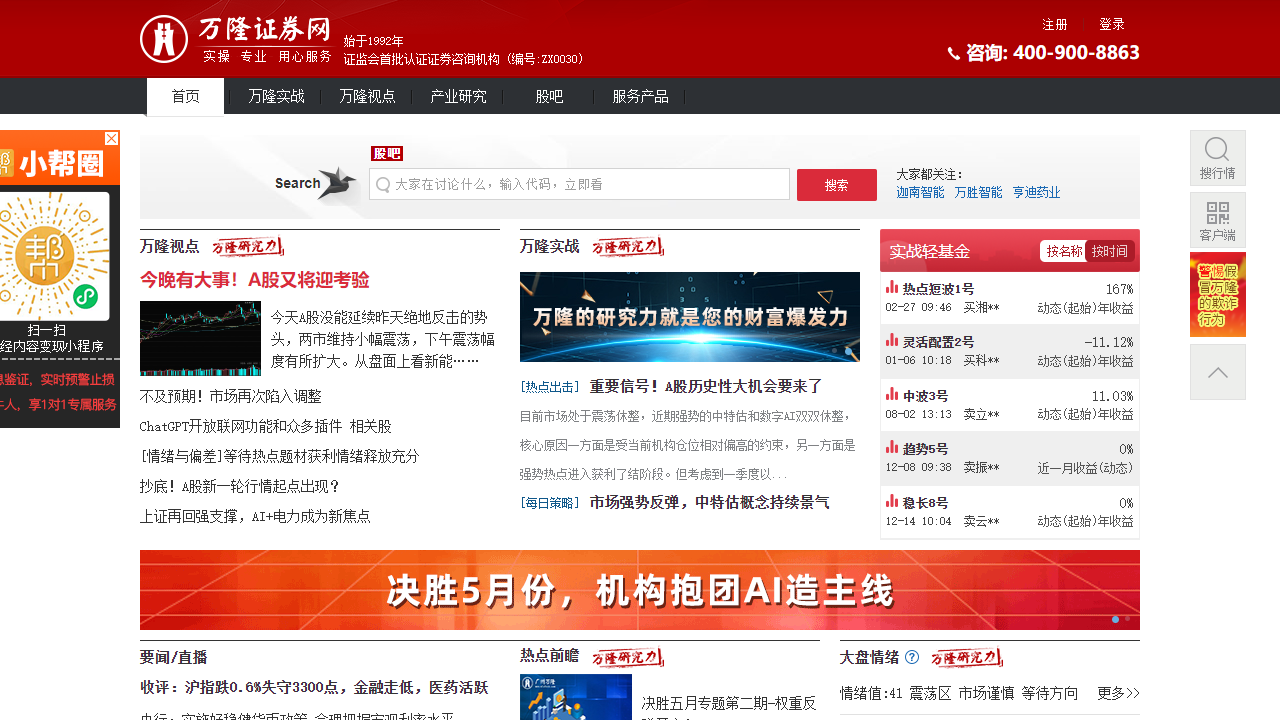Open article [情绪与偏差]等待热点题材获利

click(x=279, y=456)
